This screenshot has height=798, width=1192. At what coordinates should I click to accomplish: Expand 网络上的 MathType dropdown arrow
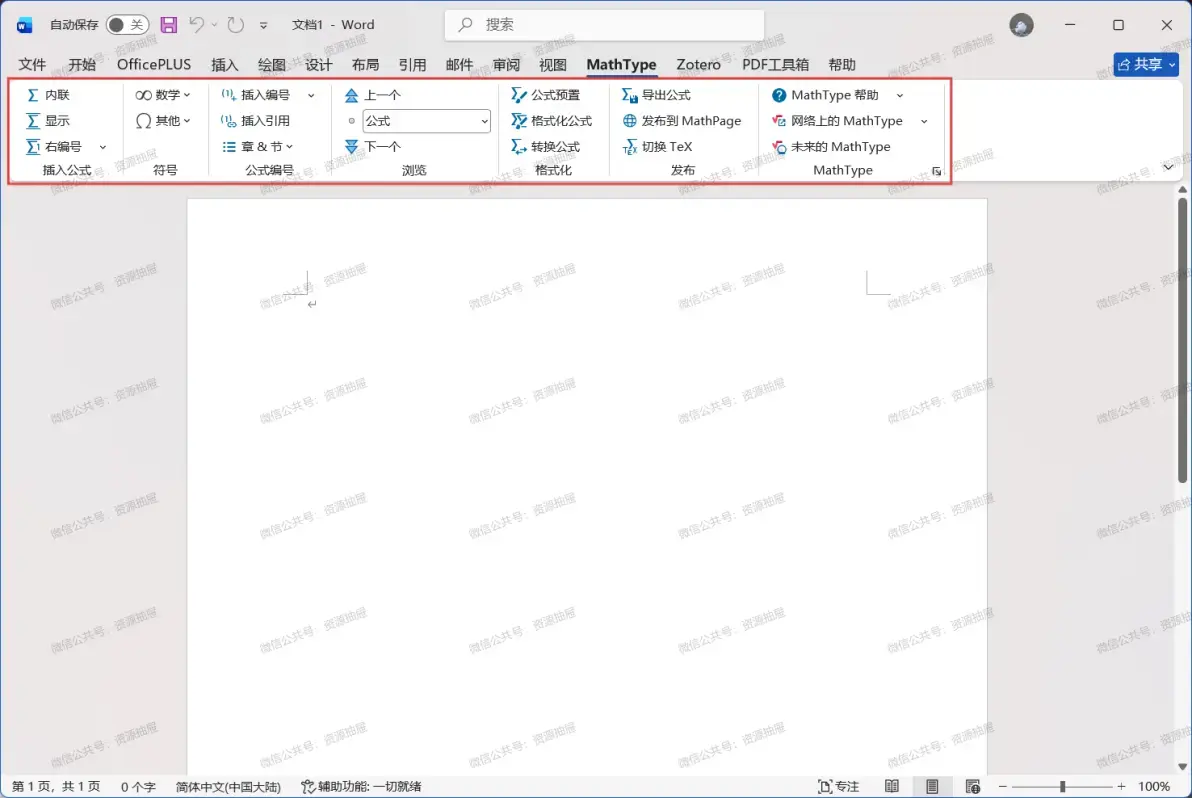(924, 121)
